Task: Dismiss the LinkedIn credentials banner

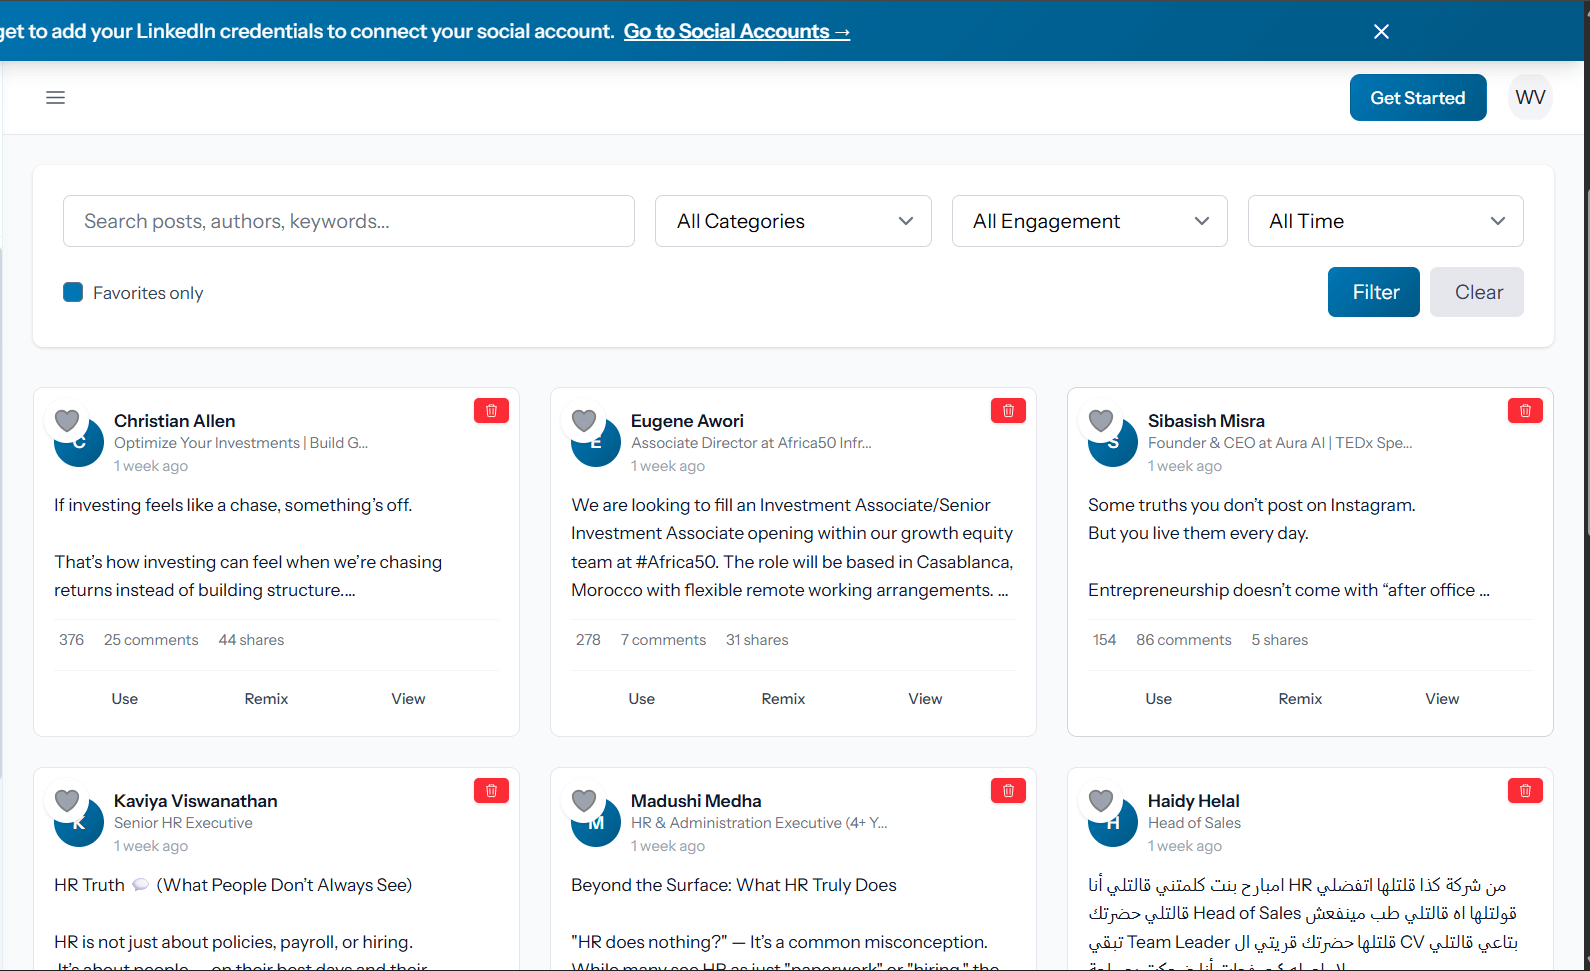Action: click(1381, 32)
